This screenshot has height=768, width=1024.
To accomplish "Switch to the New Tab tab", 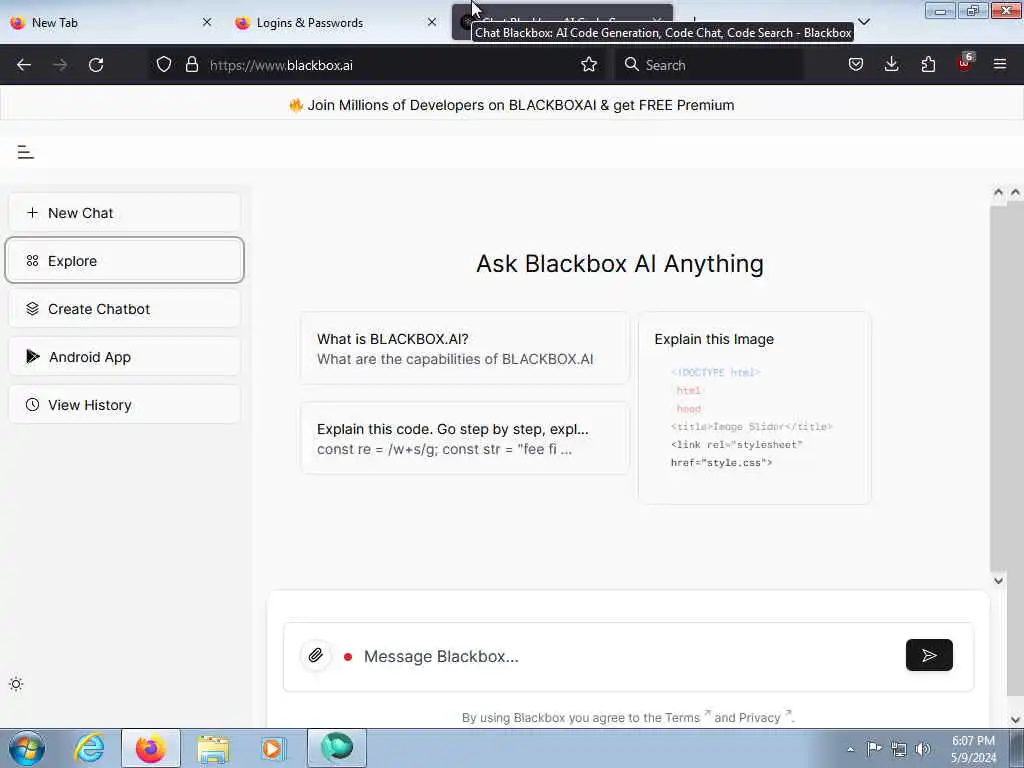I will [111, 22].
